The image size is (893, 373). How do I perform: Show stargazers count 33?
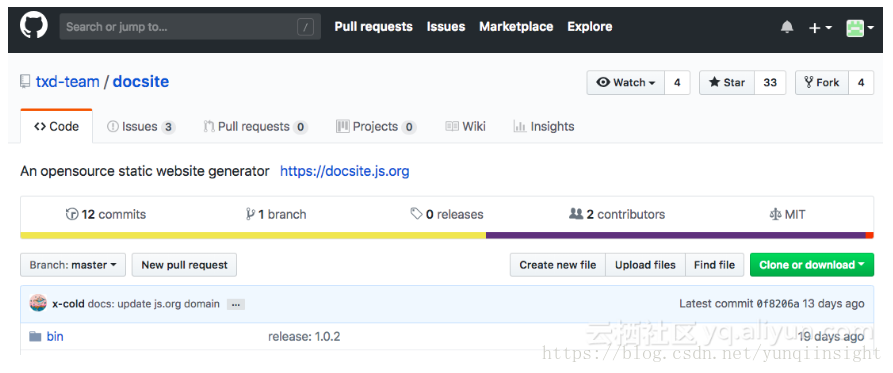770,83
